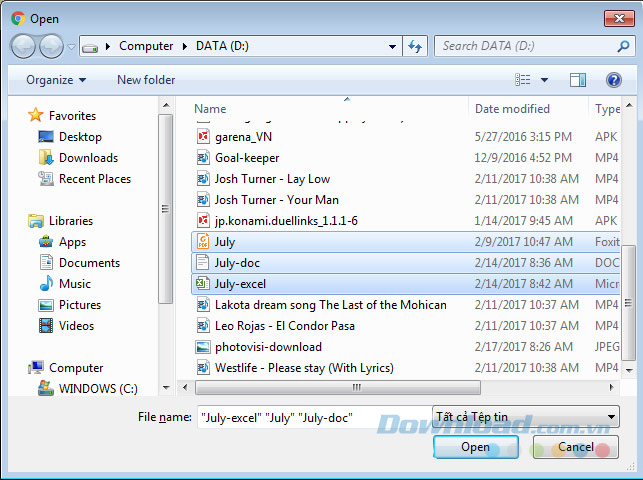The image size is (643, 480).
Task: Select Computer in the address breadcrumb
Action: click(146, 46)
